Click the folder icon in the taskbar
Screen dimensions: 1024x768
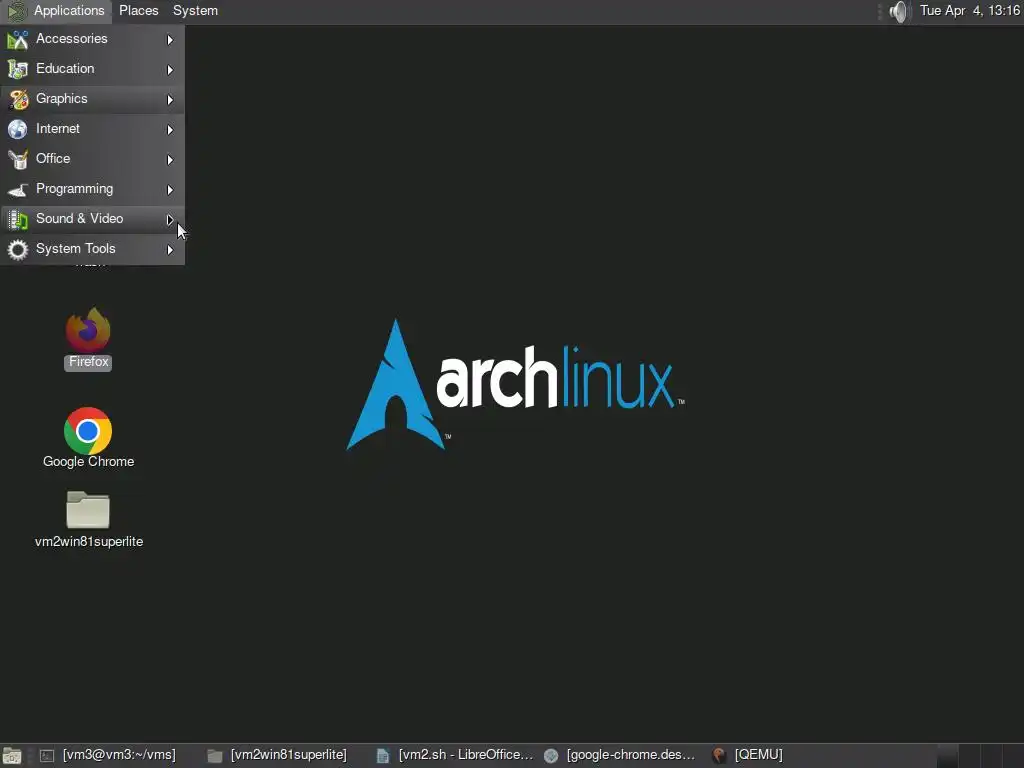(215, 756)
